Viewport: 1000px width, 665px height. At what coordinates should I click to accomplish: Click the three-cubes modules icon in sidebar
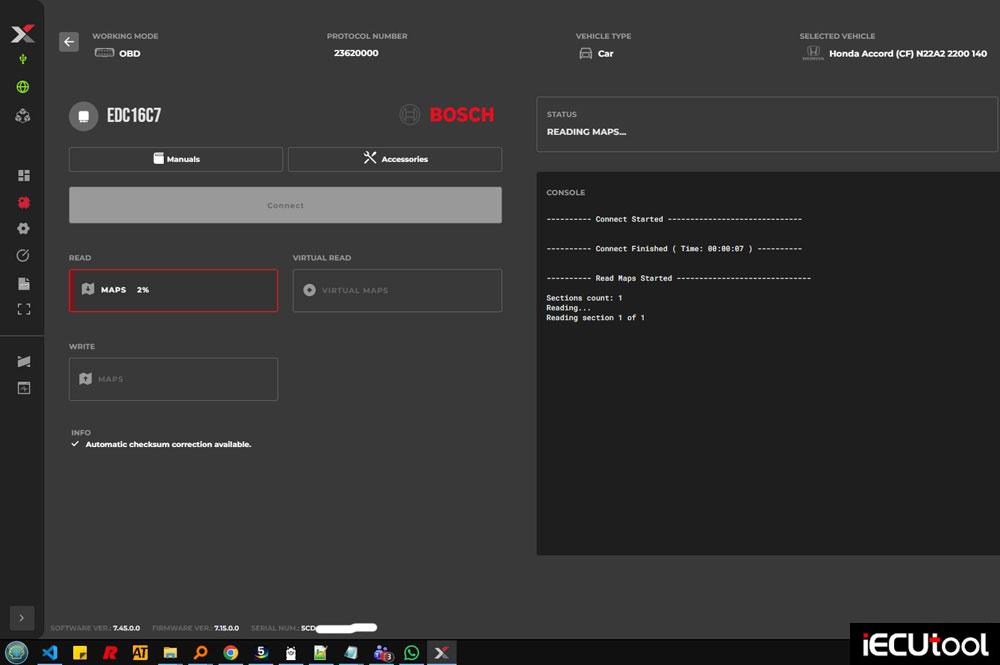23,116
